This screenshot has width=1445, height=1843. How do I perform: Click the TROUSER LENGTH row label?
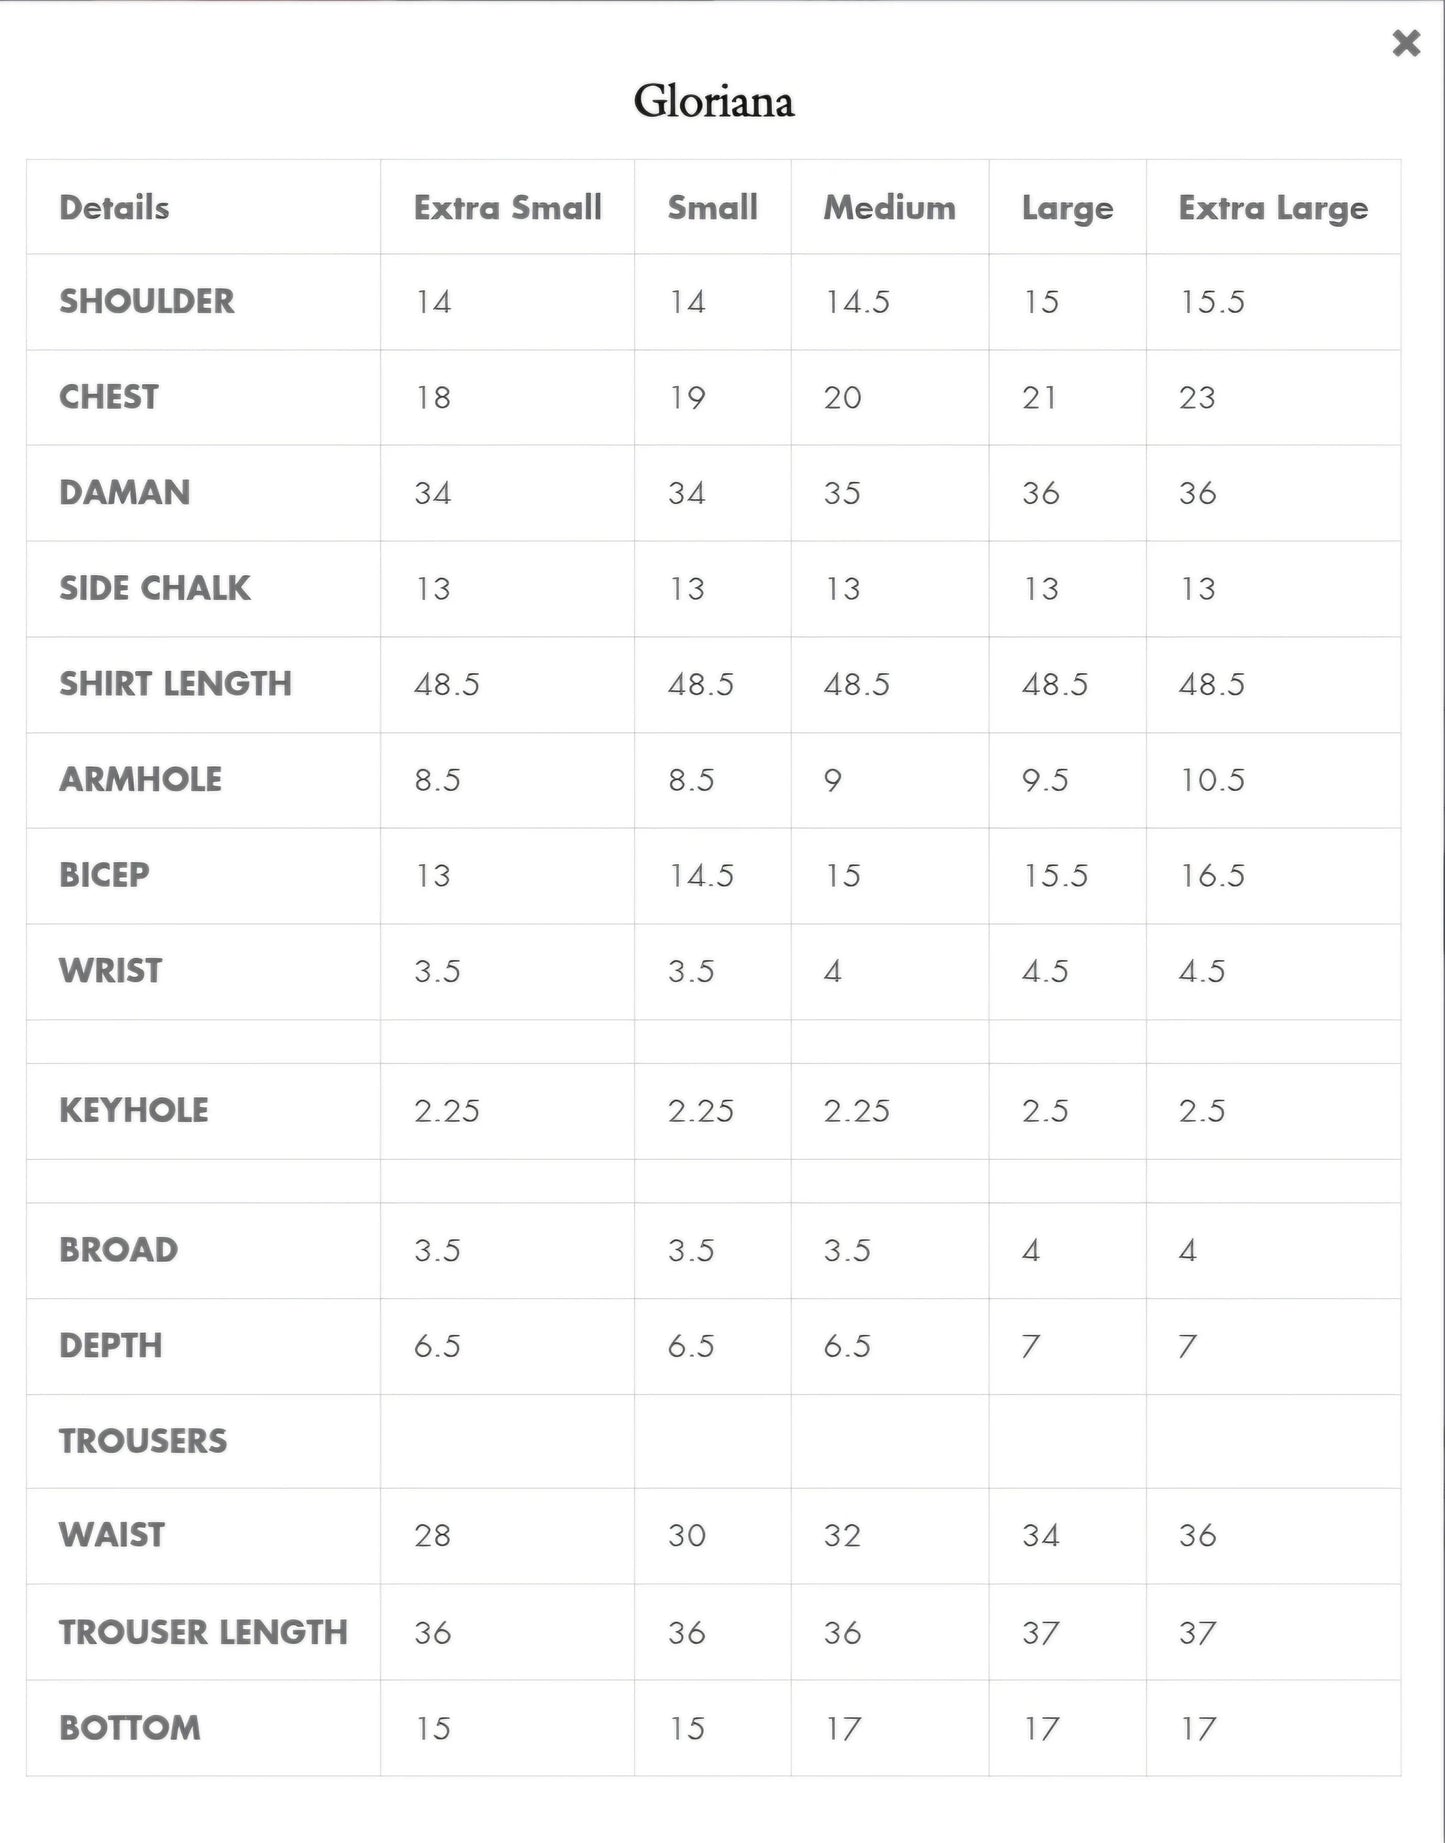coord(203,1632)
